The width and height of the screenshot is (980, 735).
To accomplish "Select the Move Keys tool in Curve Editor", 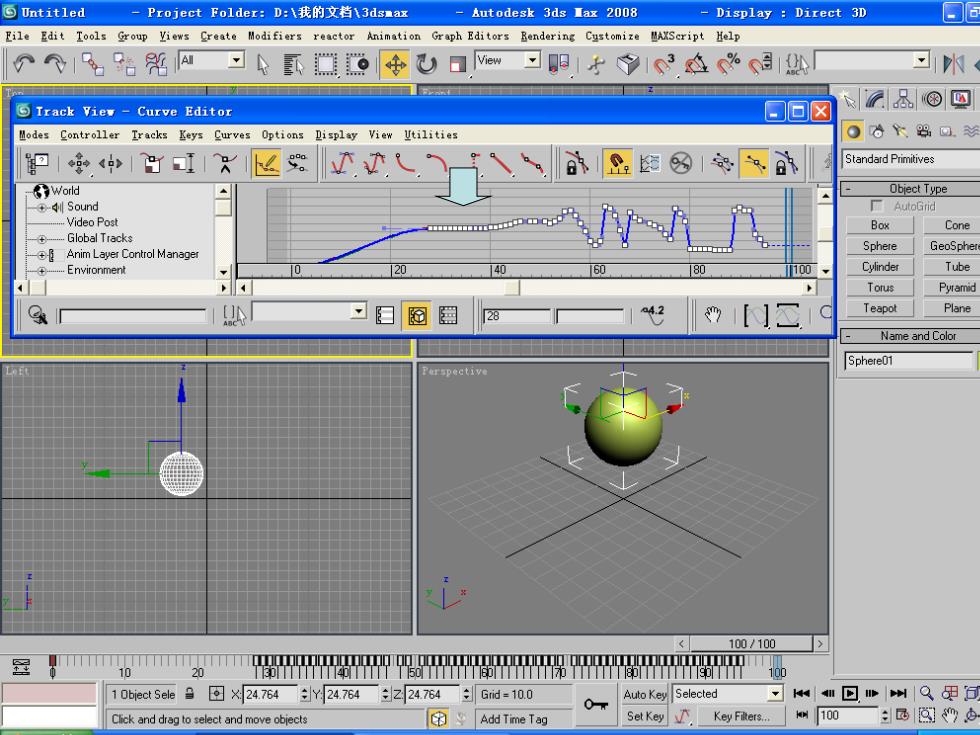I will coord(79,164).
